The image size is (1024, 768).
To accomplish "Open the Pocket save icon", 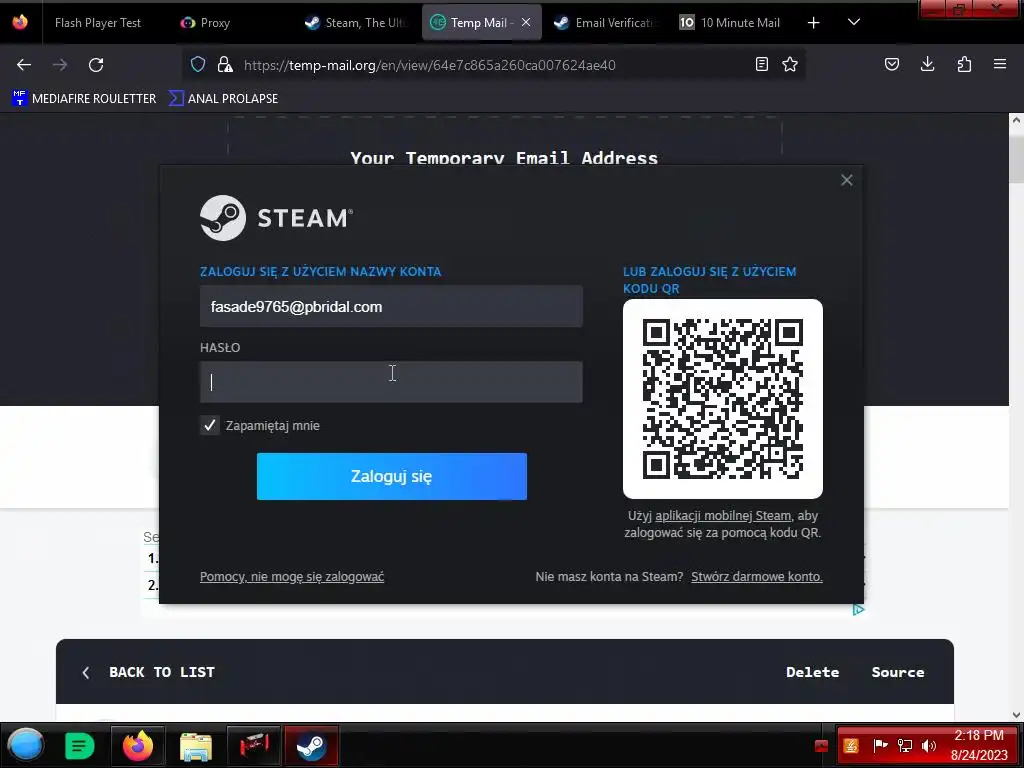I will click(x=892, y=64).
